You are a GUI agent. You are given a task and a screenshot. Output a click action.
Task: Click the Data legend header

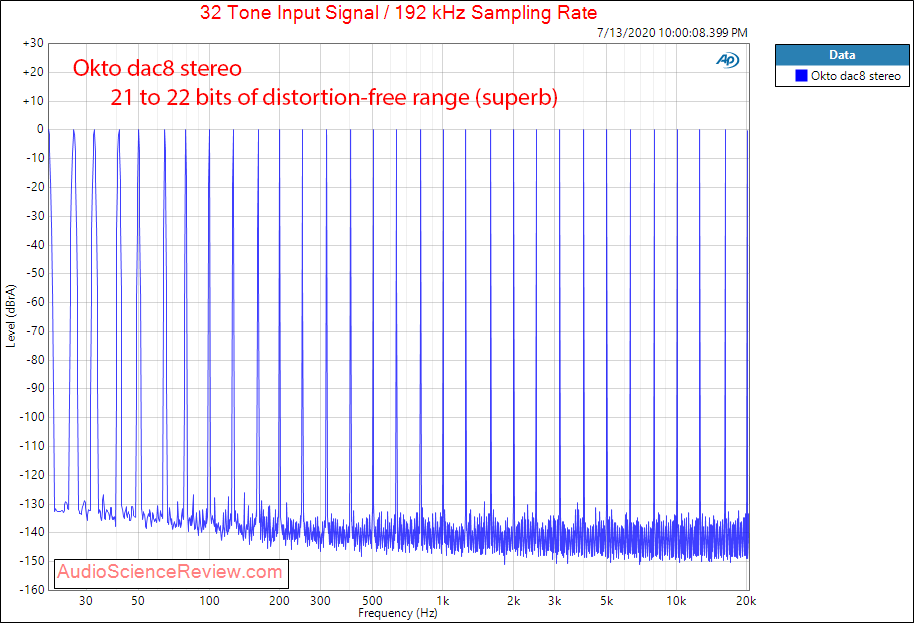[842, 55]
